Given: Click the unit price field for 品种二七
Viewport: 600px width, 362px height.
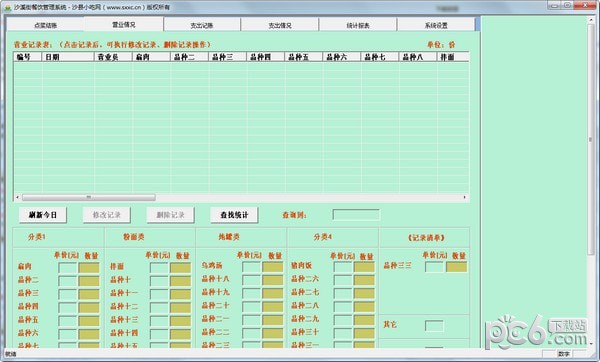Looking at the screenshot, I should coord(343,293).
